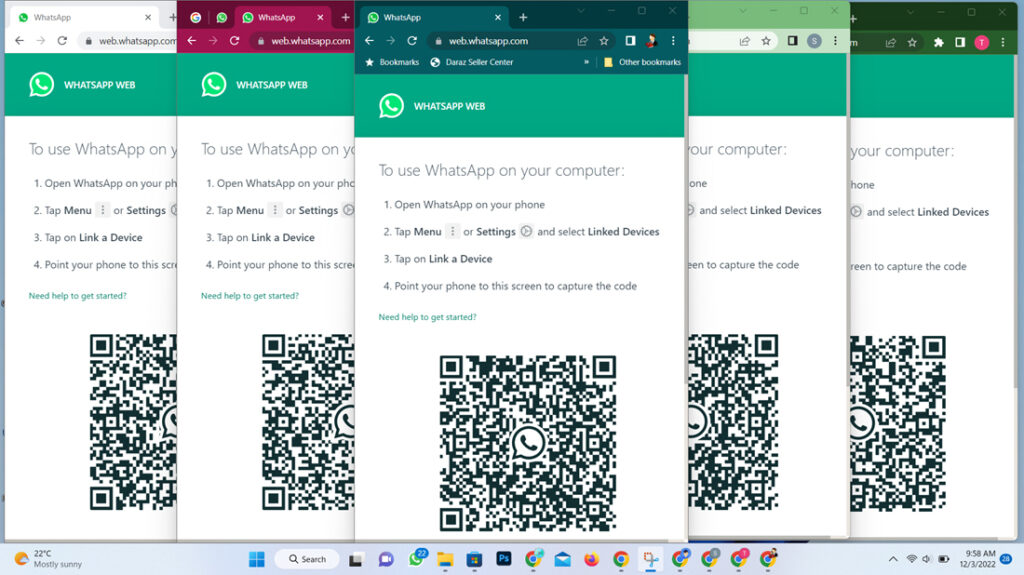Screen dimensions: 1024x575
Task: Open the share icon in the front window address bar
Action: click(583, 41)
